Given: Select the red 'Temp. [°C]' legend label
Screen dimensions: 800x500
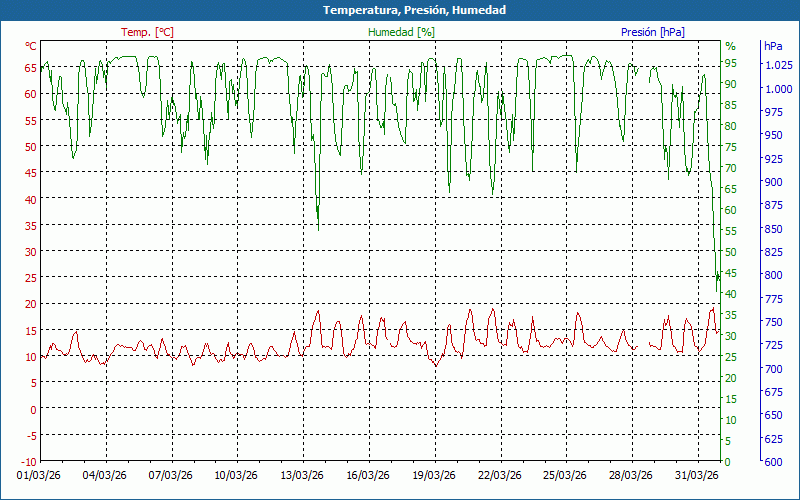Looking at the screenshot, I should pos(147,32).
